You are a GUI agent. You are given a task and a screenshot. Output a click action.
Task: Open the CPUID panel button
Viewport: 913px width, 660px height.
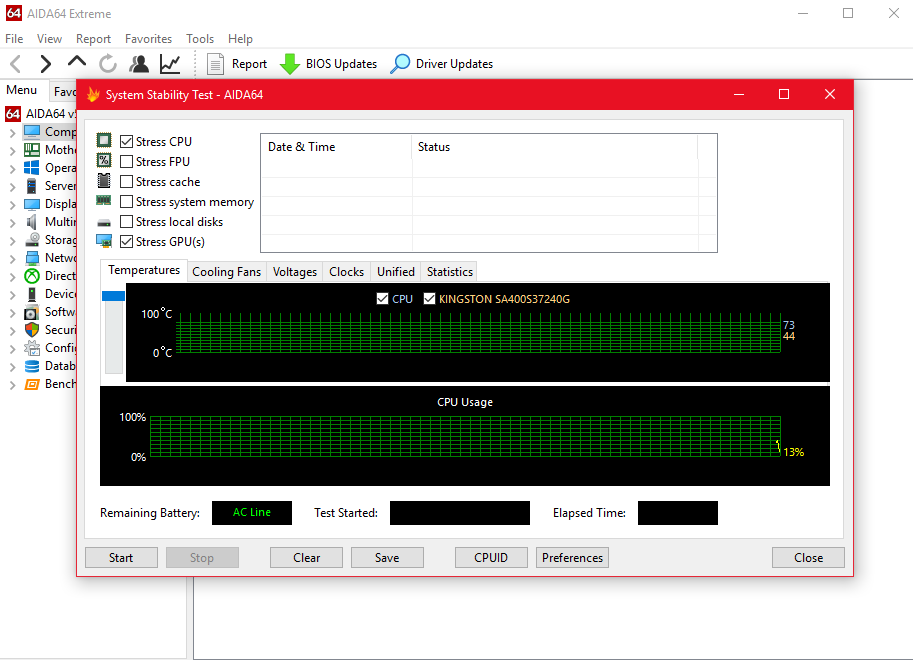491,557
